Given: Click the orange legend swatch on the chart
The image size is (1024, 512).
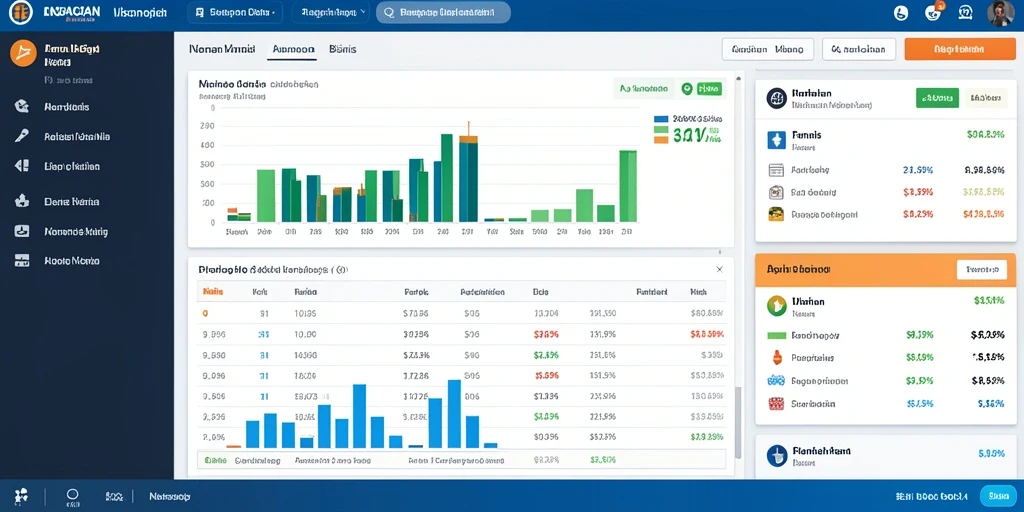Looking at the screenshot, I should 660,139.
